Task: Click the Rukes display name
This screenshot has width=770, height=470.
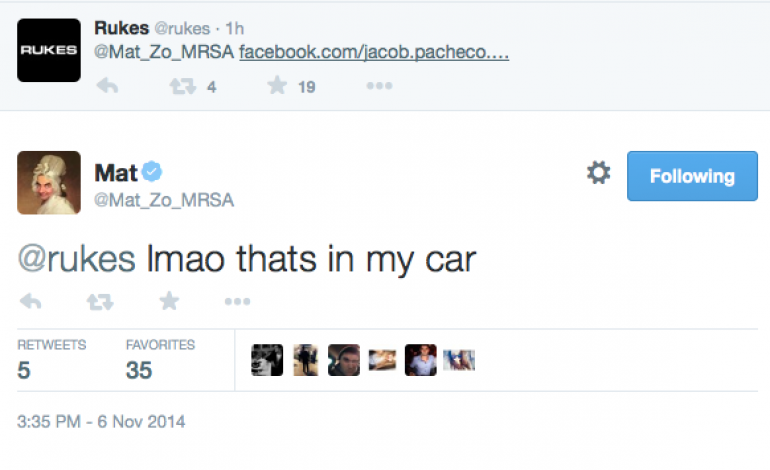Action: tap(121, 29)
